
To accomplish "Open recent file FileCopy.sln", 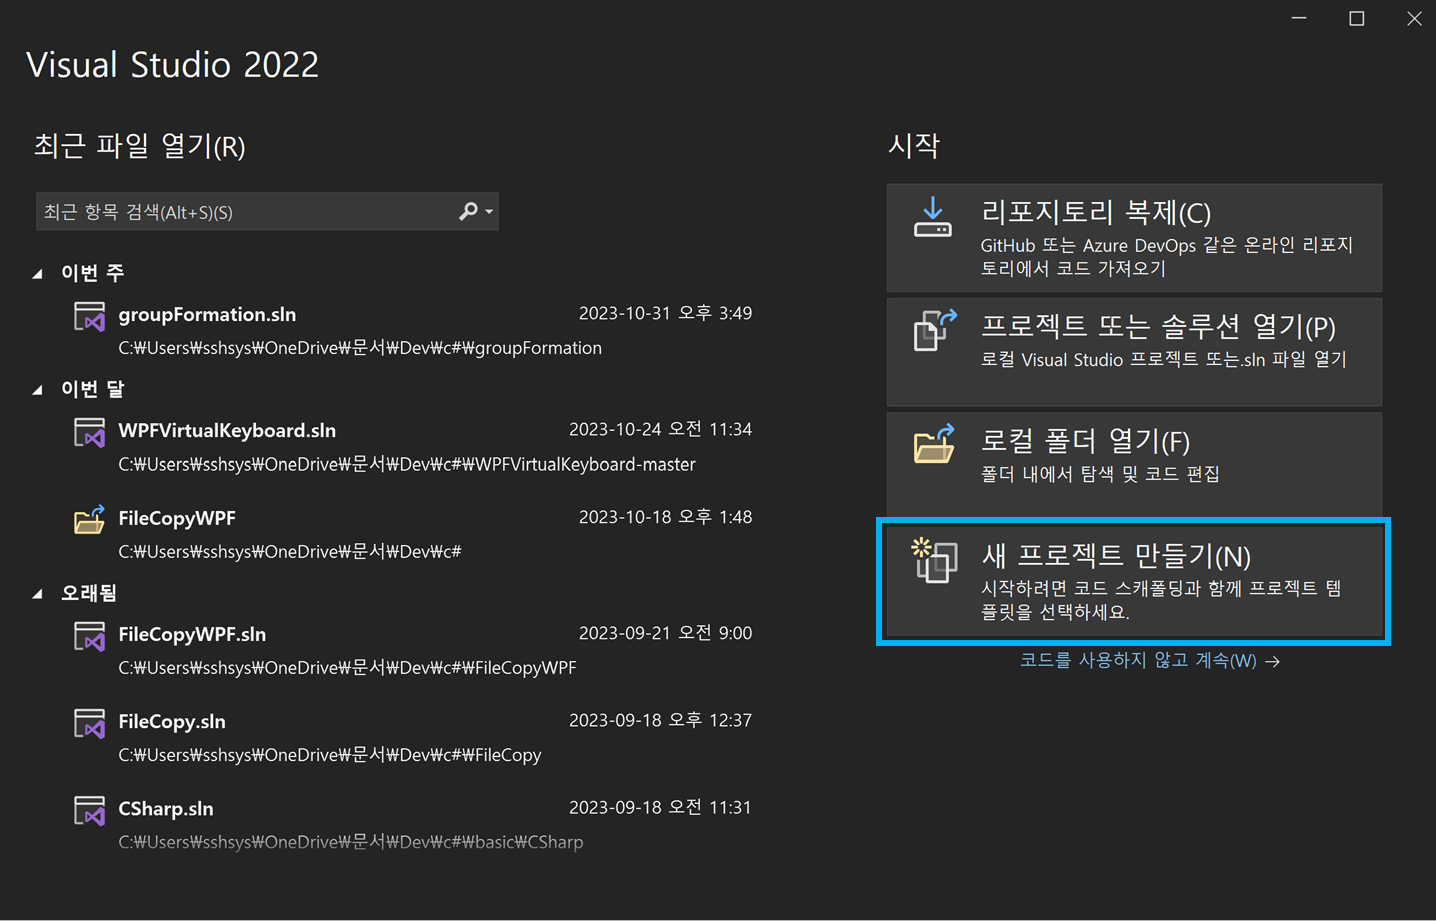I will (172, 721).
